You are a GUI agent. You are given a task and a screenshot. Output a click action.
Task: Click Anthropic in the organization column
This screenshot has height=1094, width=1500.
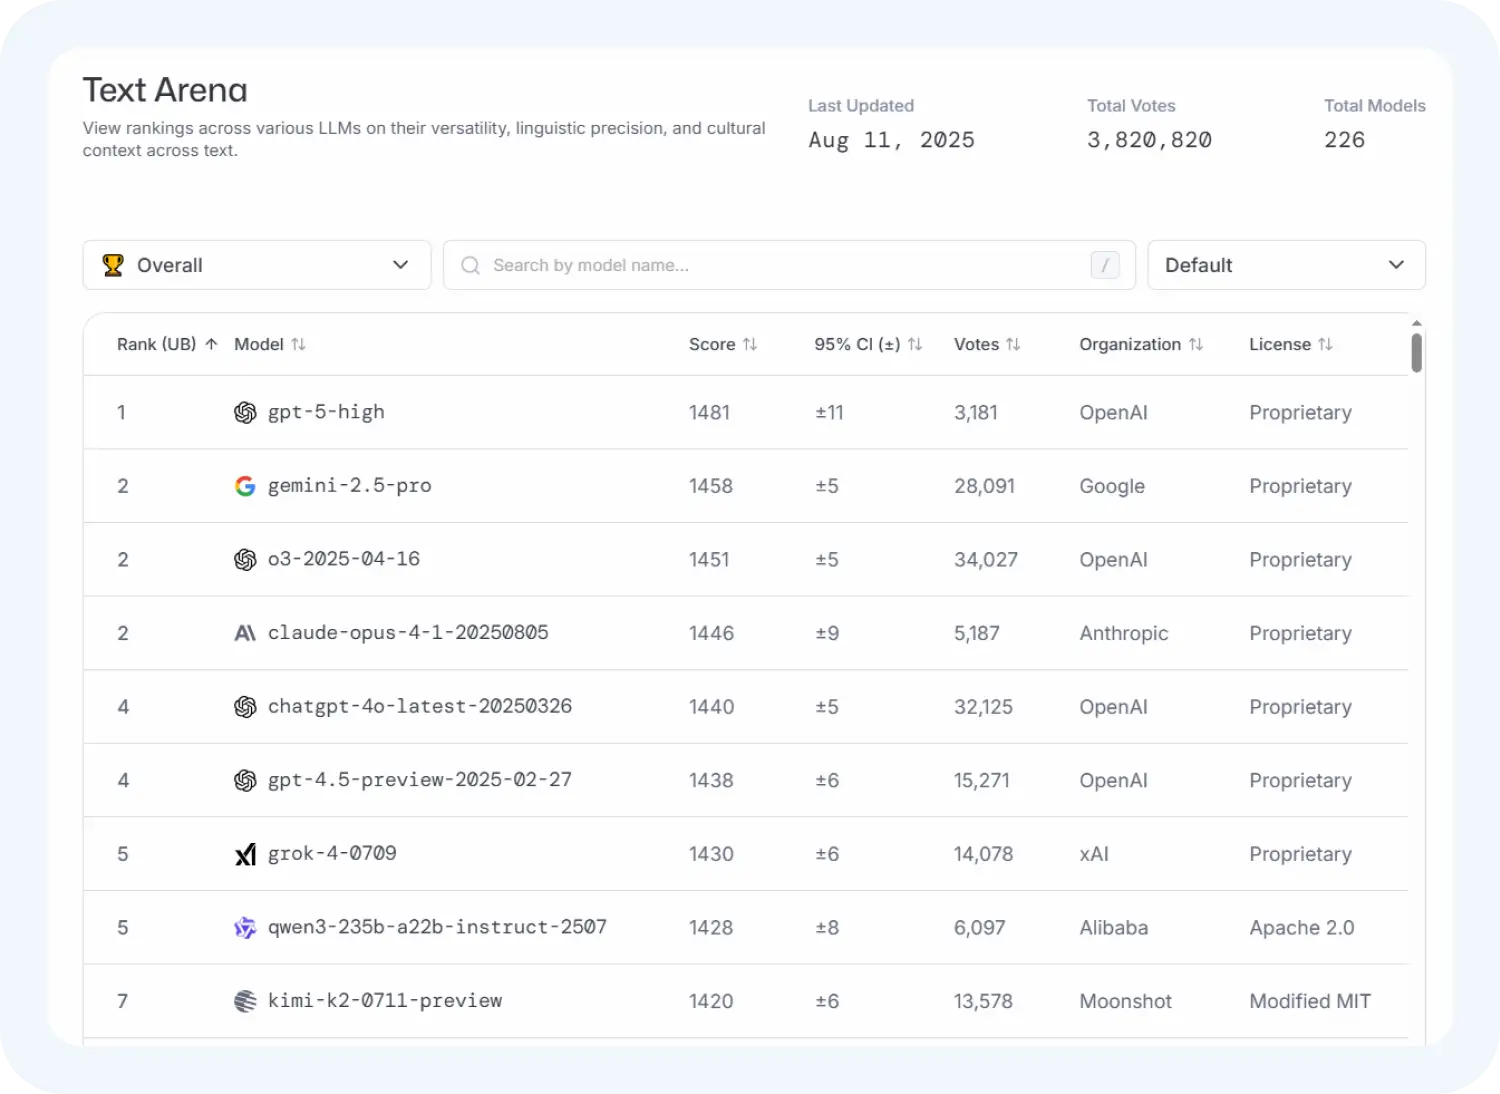(x=1124, y=633)
